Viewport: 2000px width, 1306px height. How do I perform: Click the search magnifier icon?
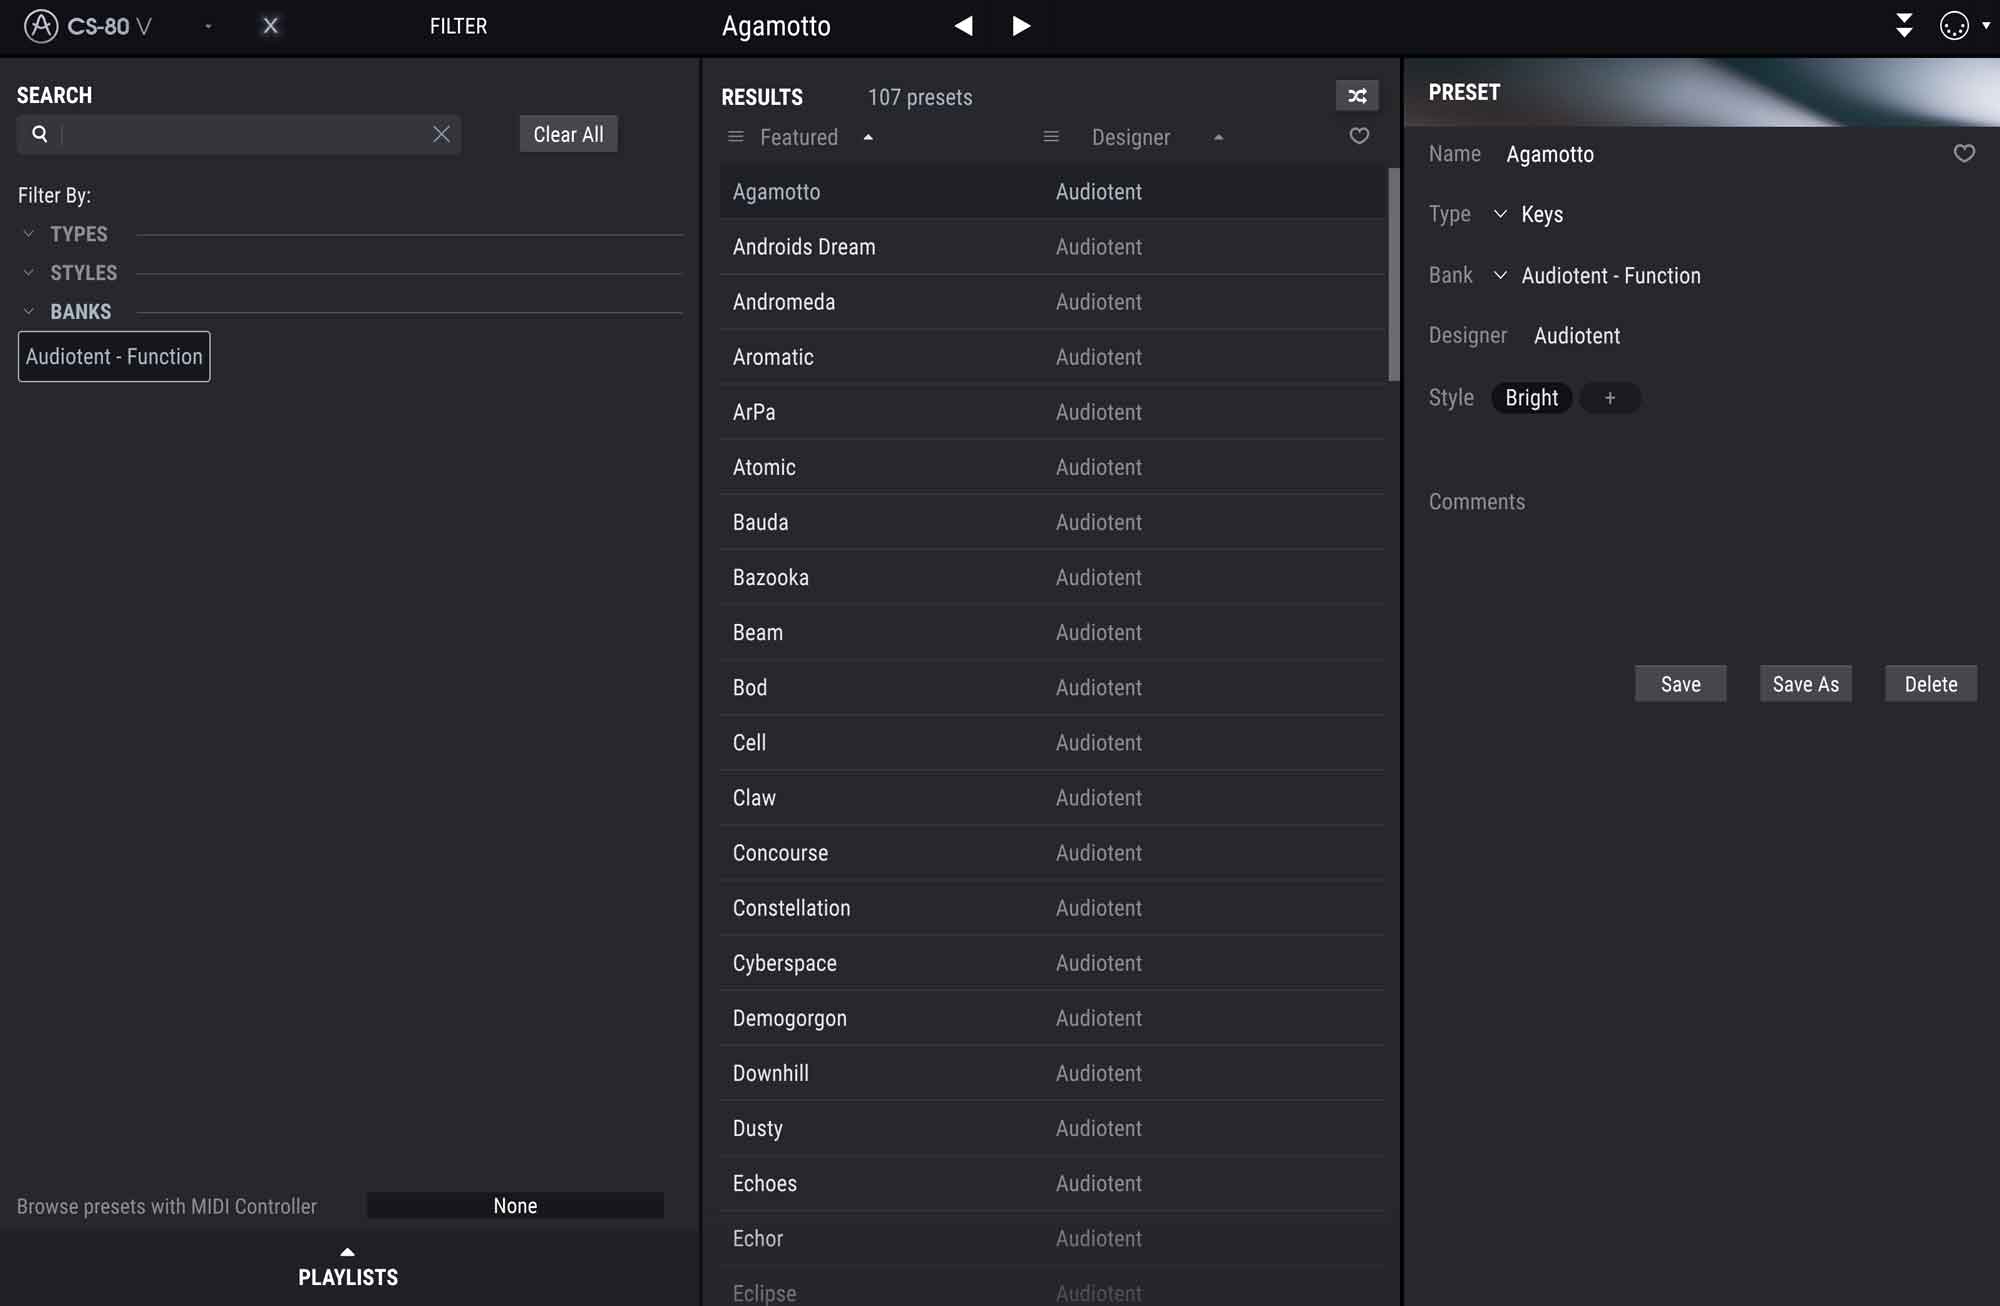tap(40, 134)
